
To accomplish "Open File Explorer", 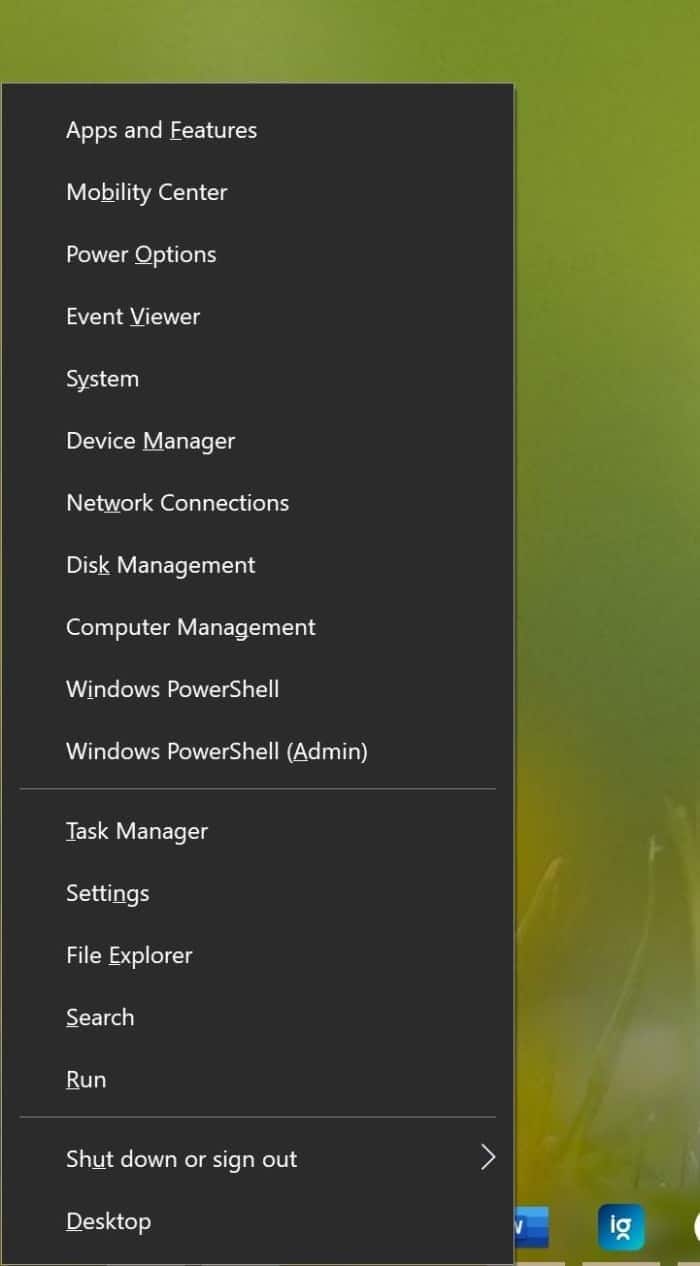I will [x=128, y=955].
